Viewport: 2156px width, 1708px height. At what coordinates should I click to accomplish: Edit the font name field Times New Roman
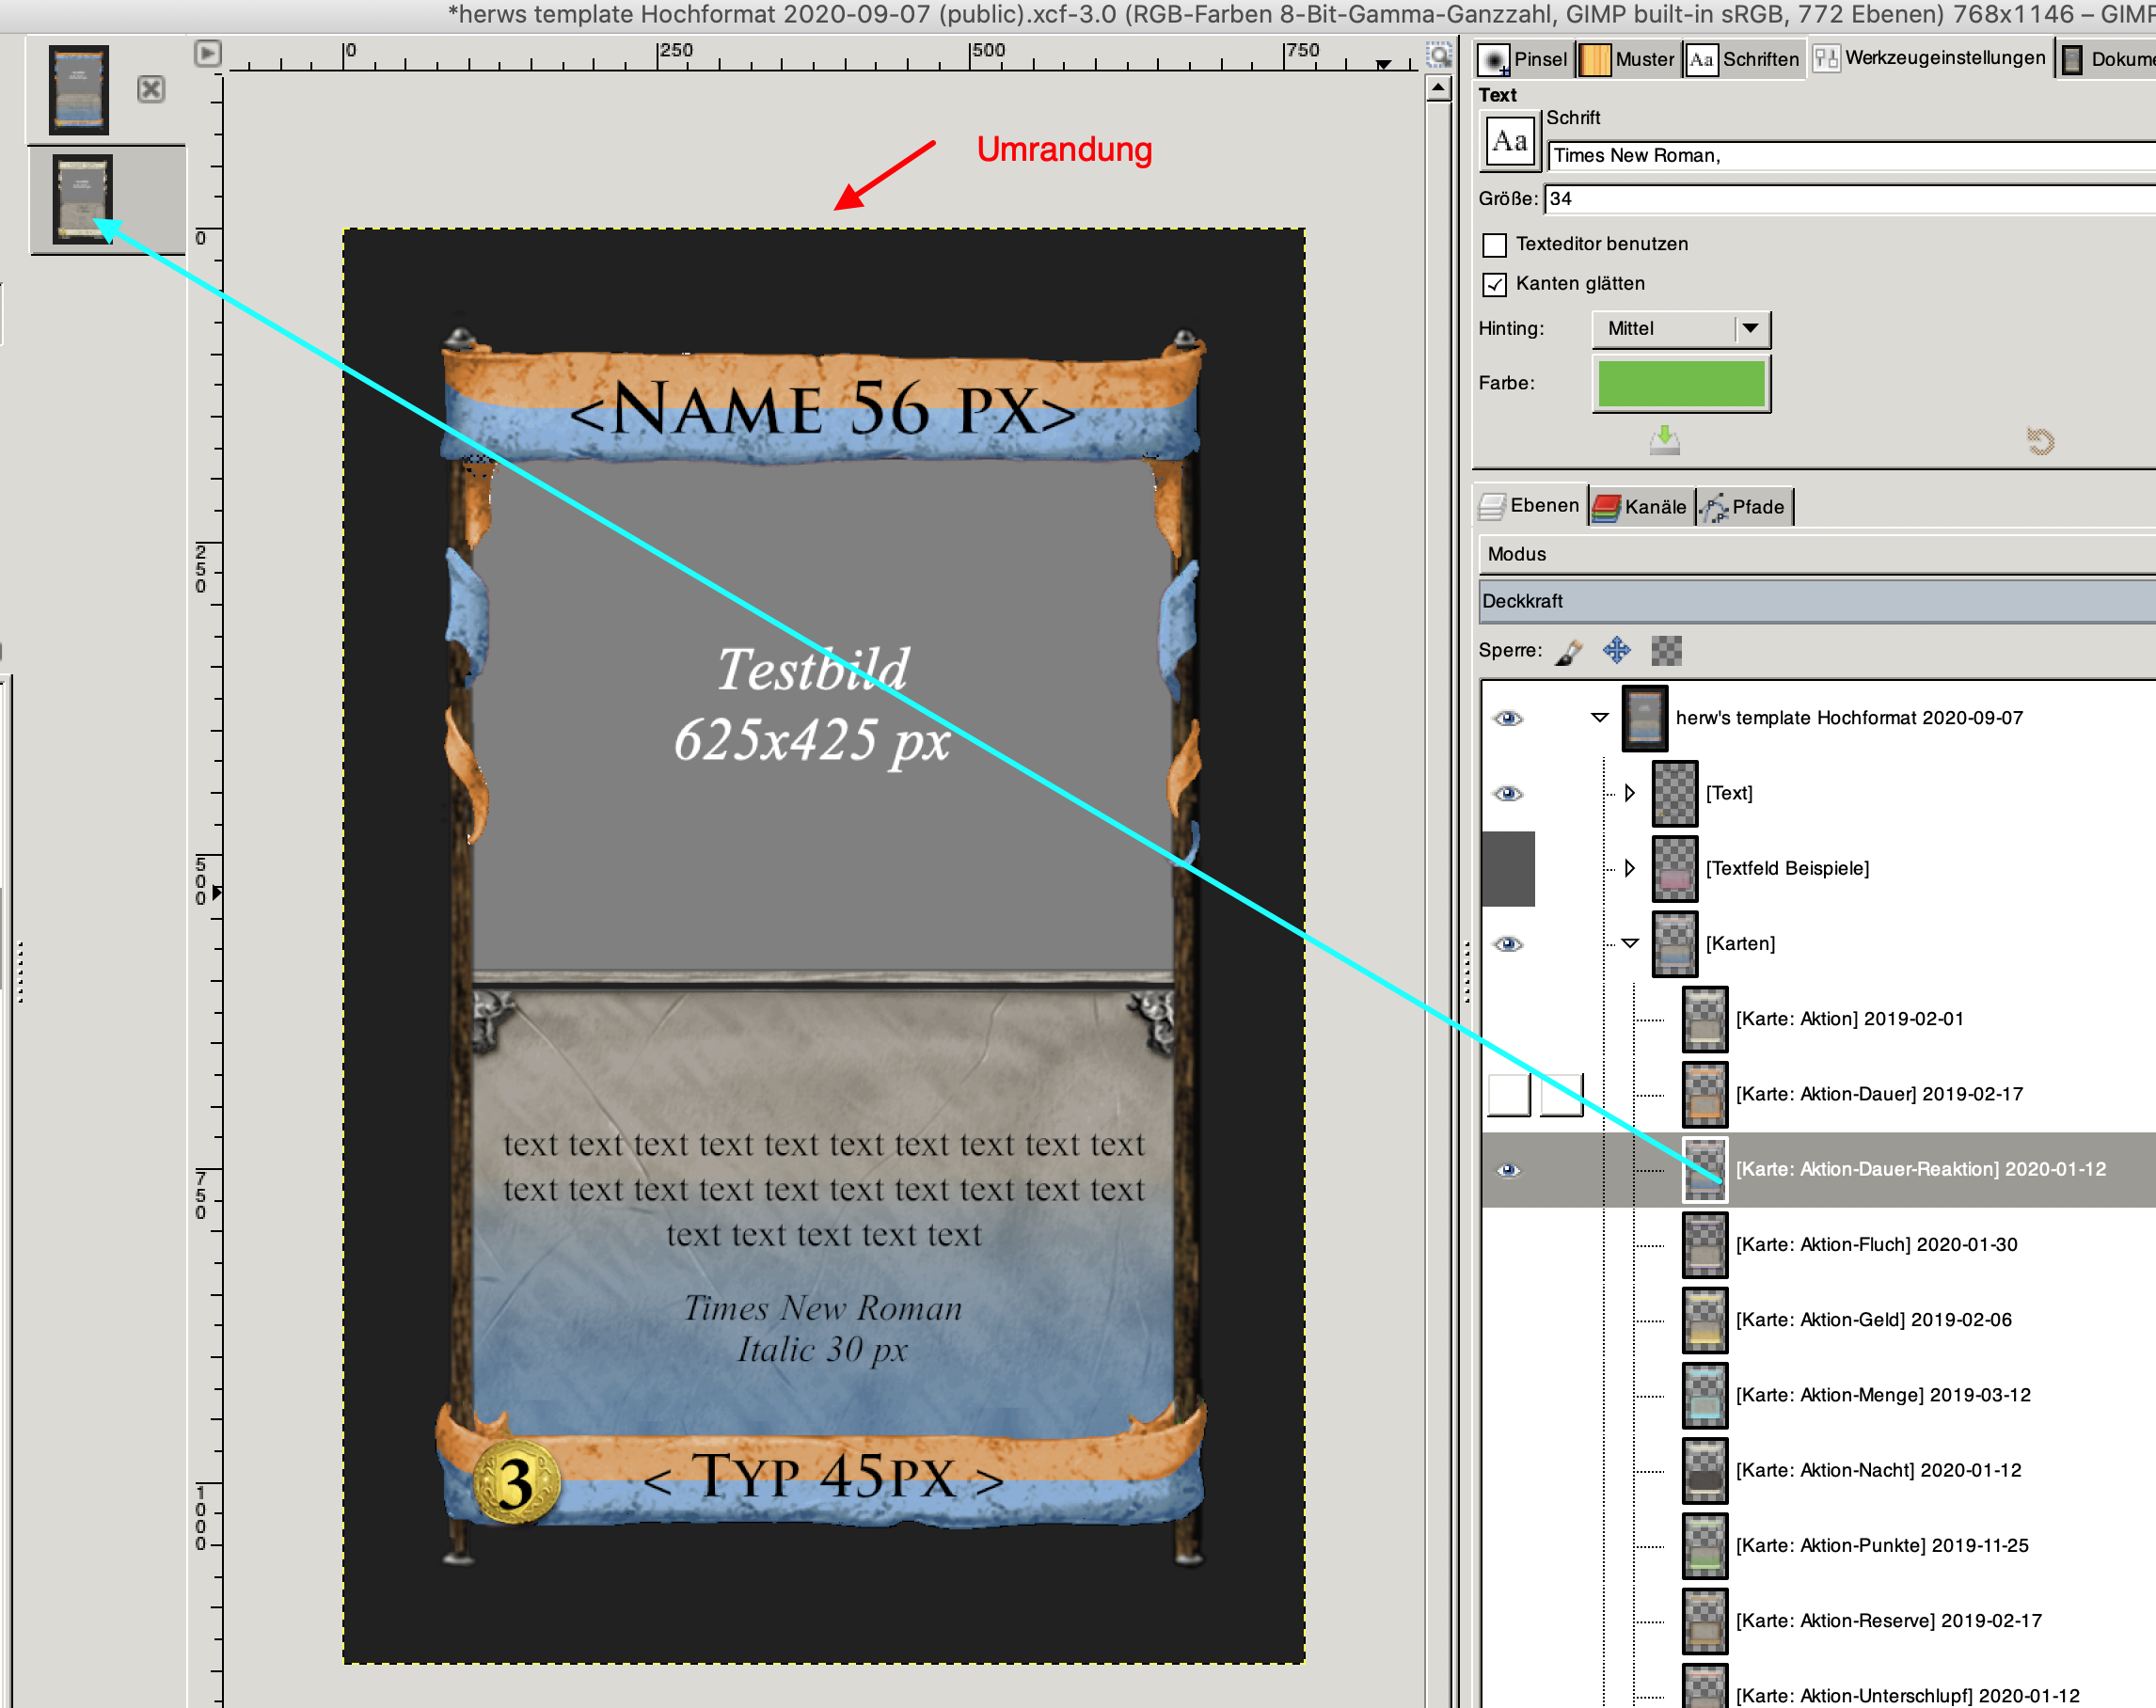point(1850,156)
